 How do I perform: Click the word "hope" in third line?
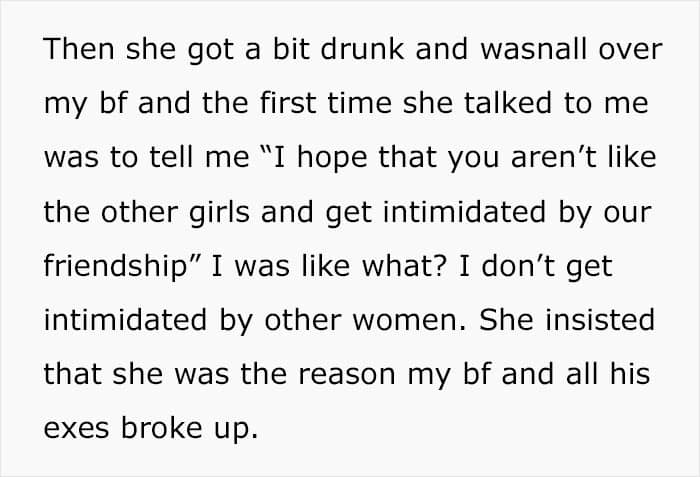332,159
